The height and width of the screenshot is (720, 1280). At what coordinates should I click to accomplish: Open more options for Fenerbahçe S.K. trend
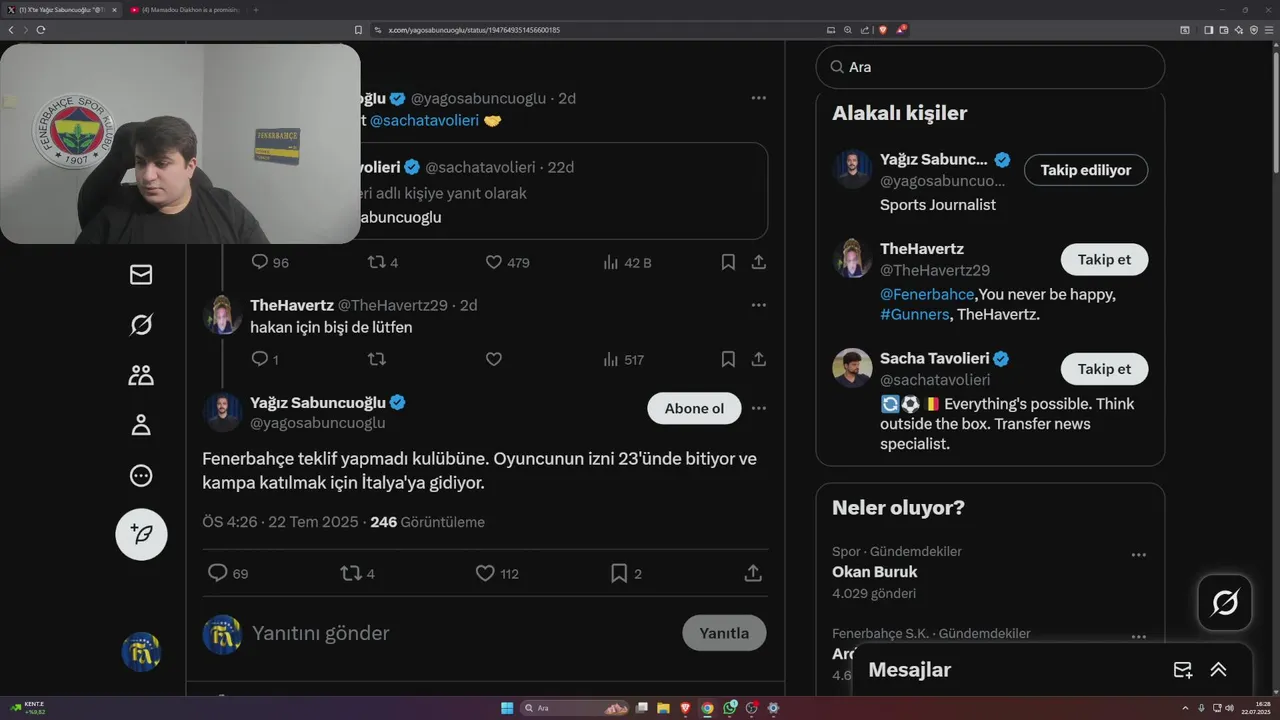click(x=1138, y=636)
